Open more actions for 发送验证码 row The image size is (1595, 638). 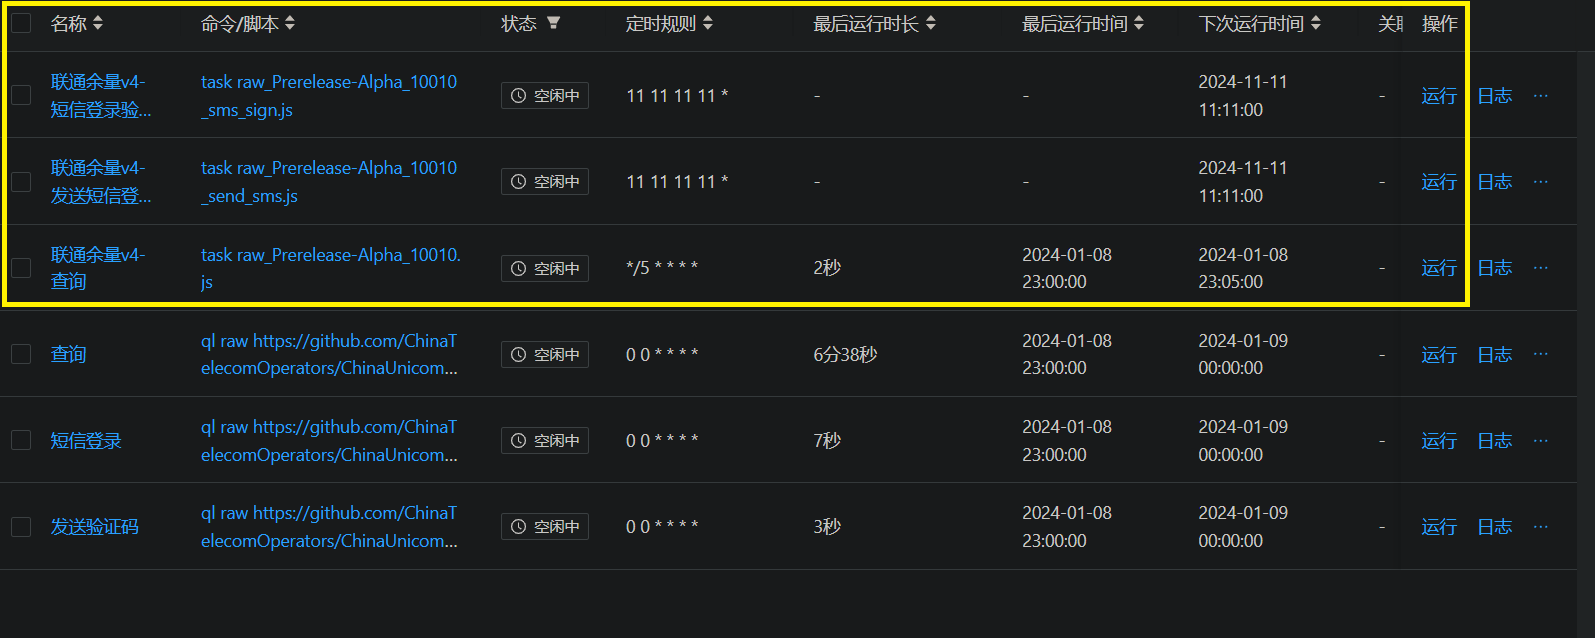pos(1540,526)
